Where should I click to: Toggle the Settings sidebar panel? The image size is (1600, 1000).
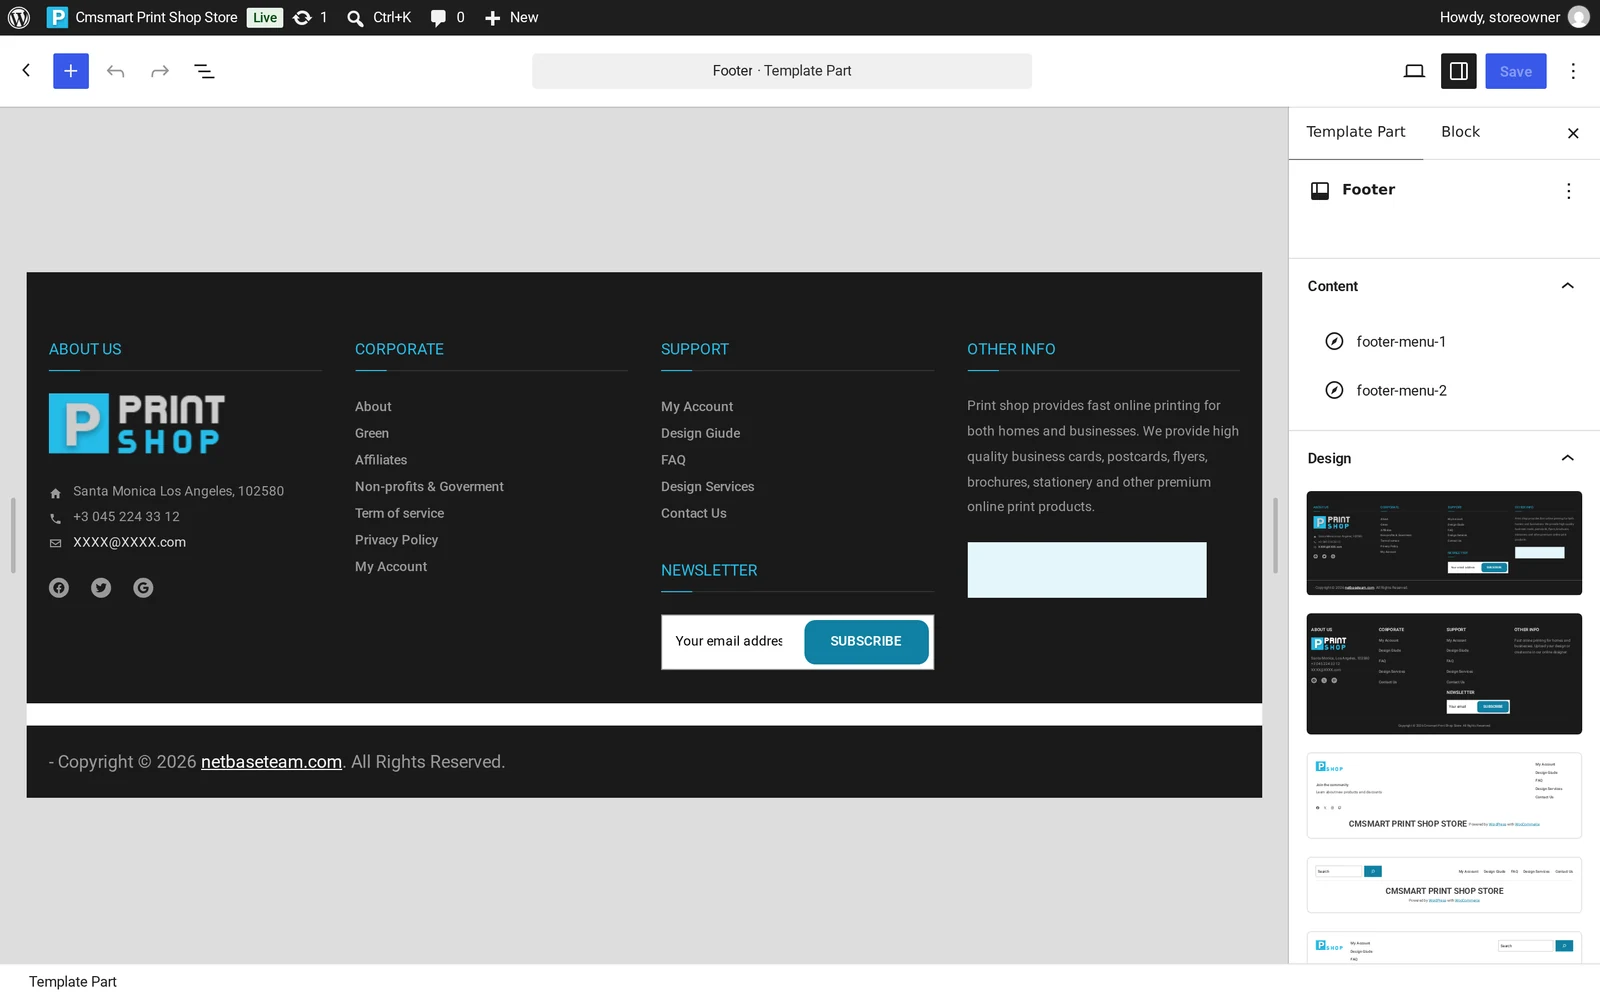point(1459,71)
